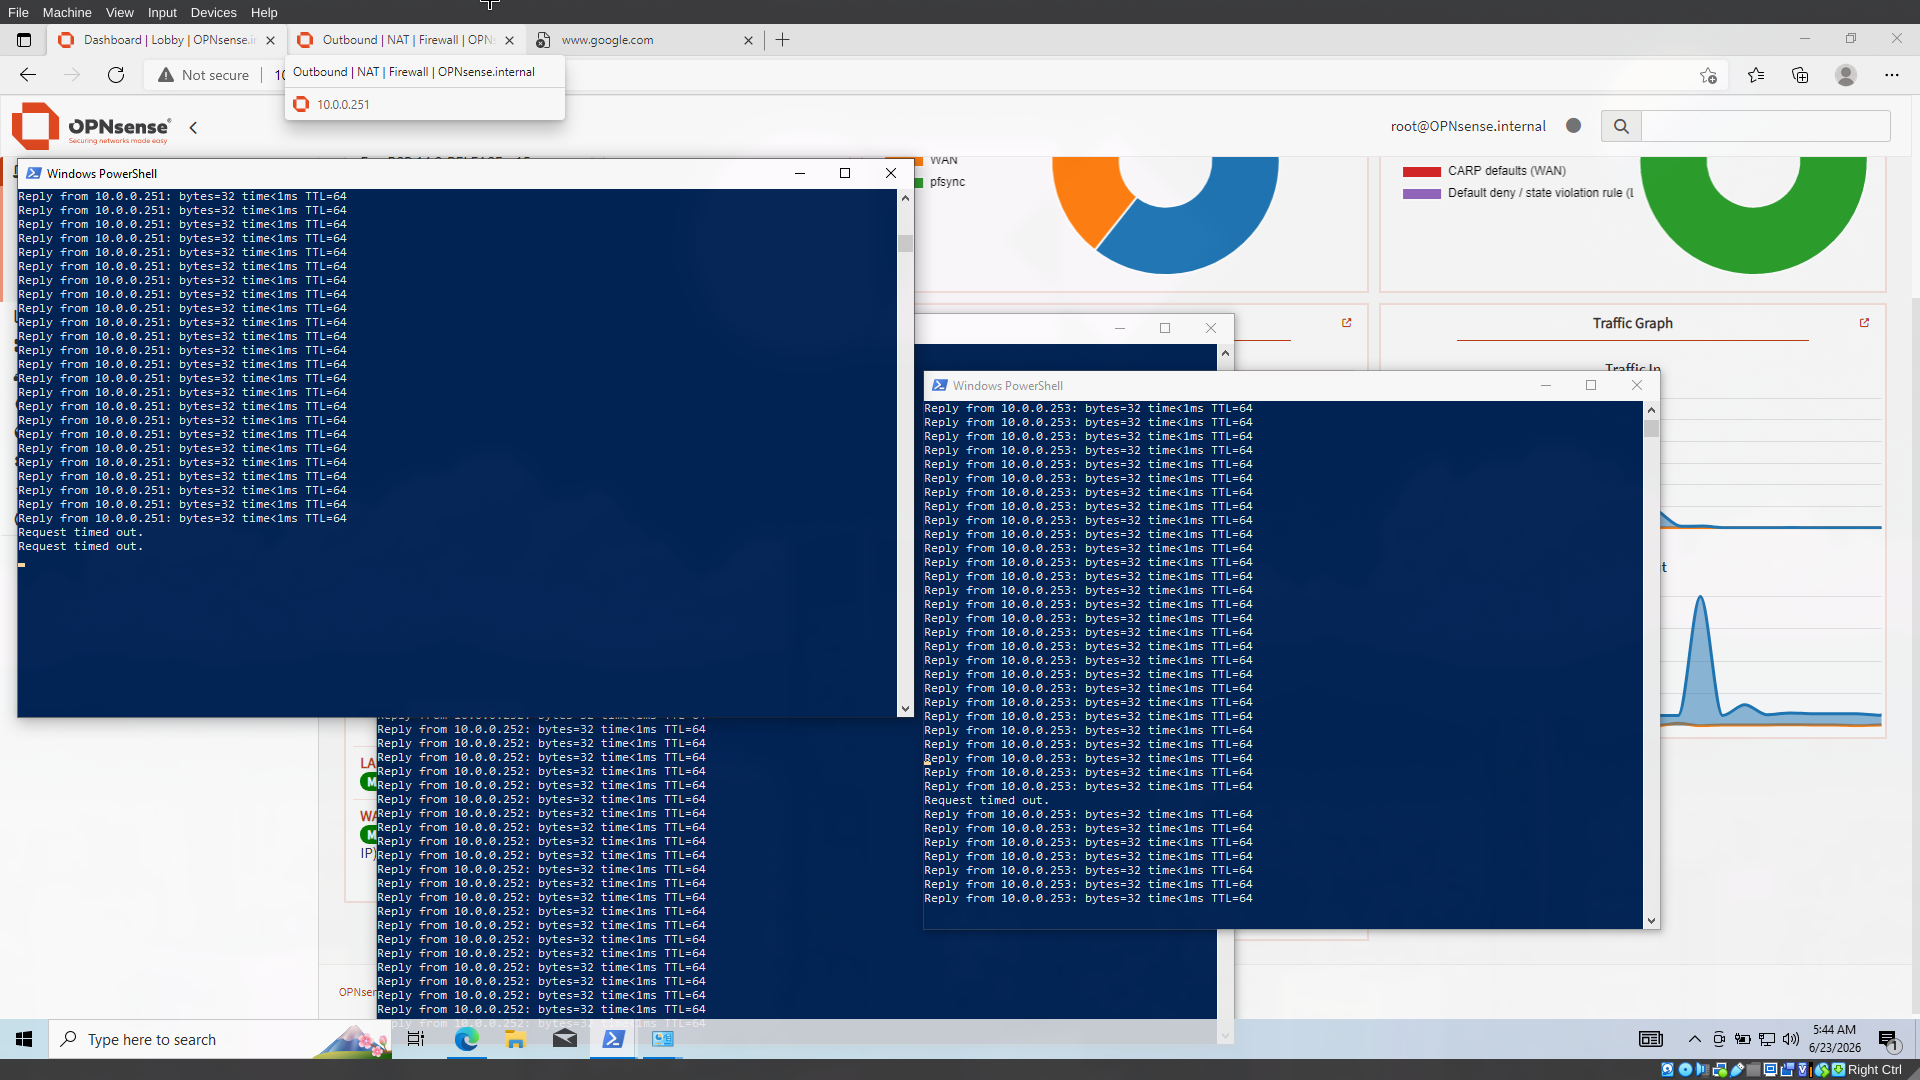The width and height of the screenshot is (1920, 1080).
Task: Open the Windows notification center
Action: click(1888, 1040)
